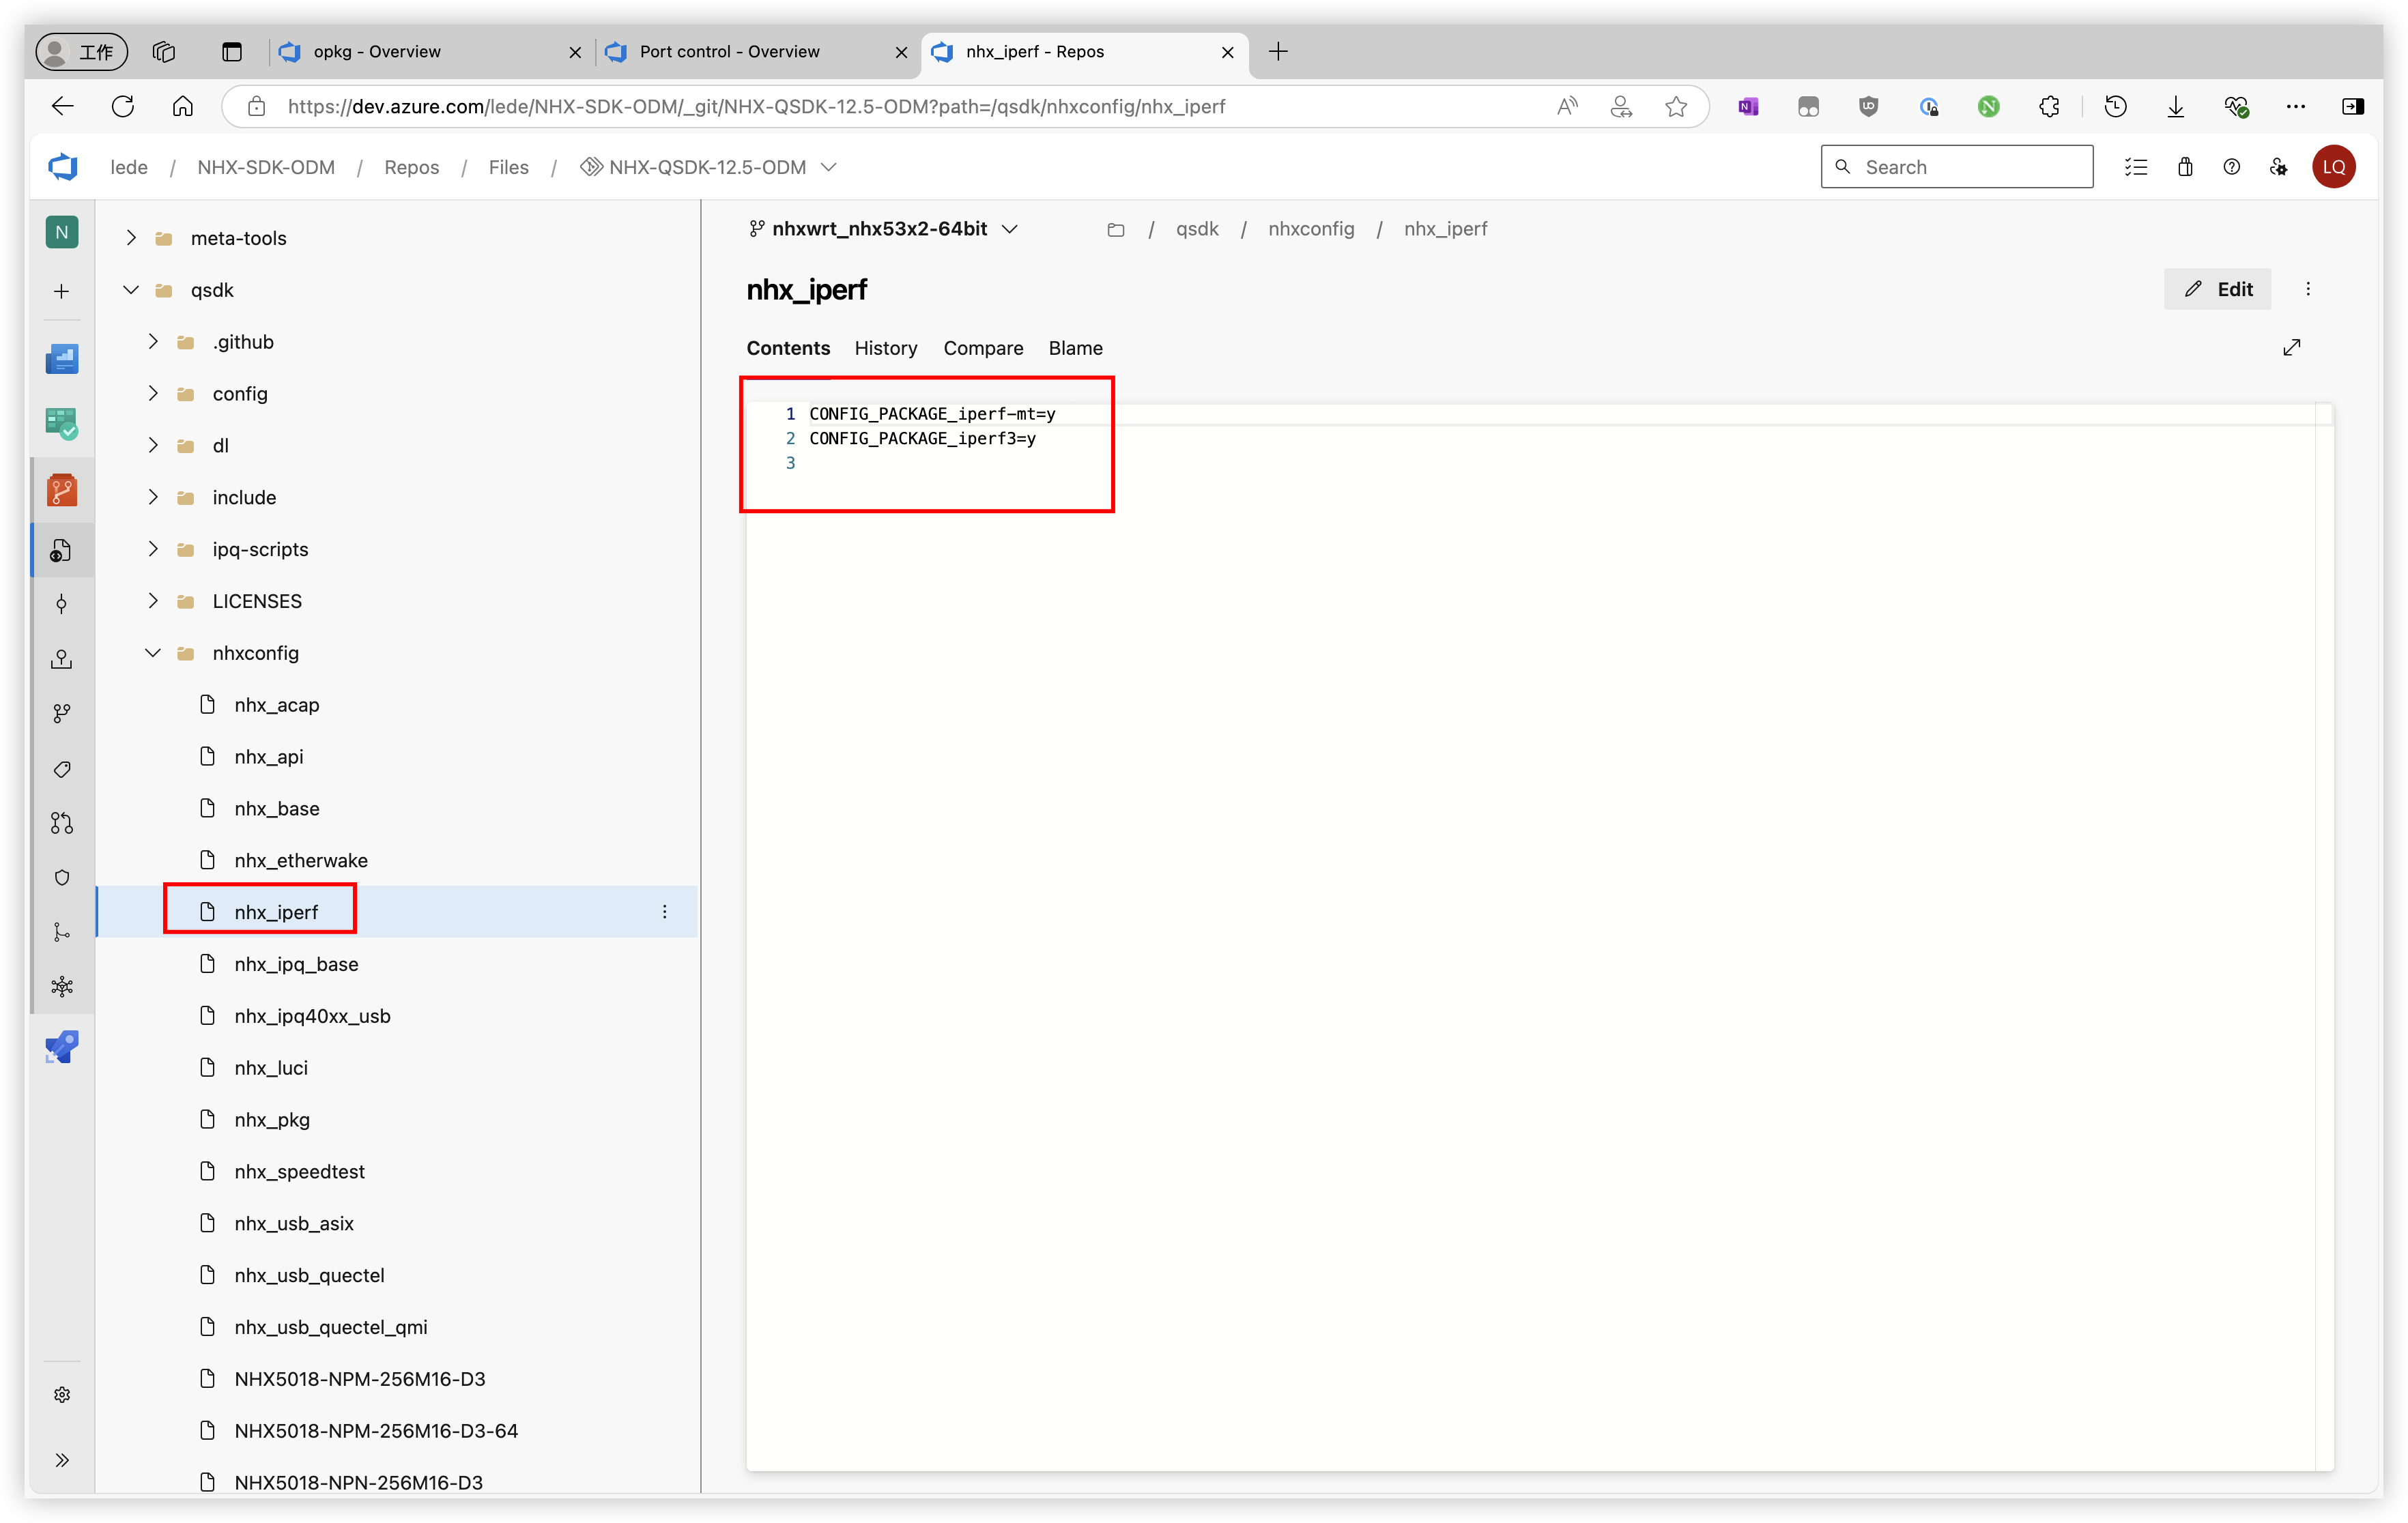Click the Search input field
Screen dimensions: 2408x1523
point(1956,167)
